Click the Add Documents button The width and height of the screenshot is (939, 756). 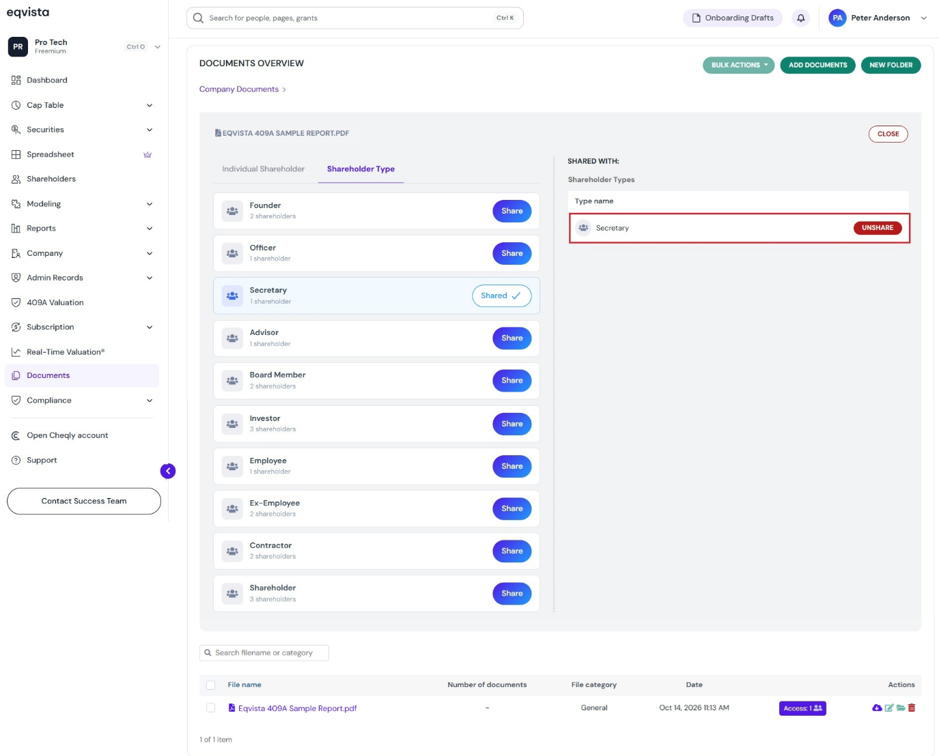pos(817,65)
